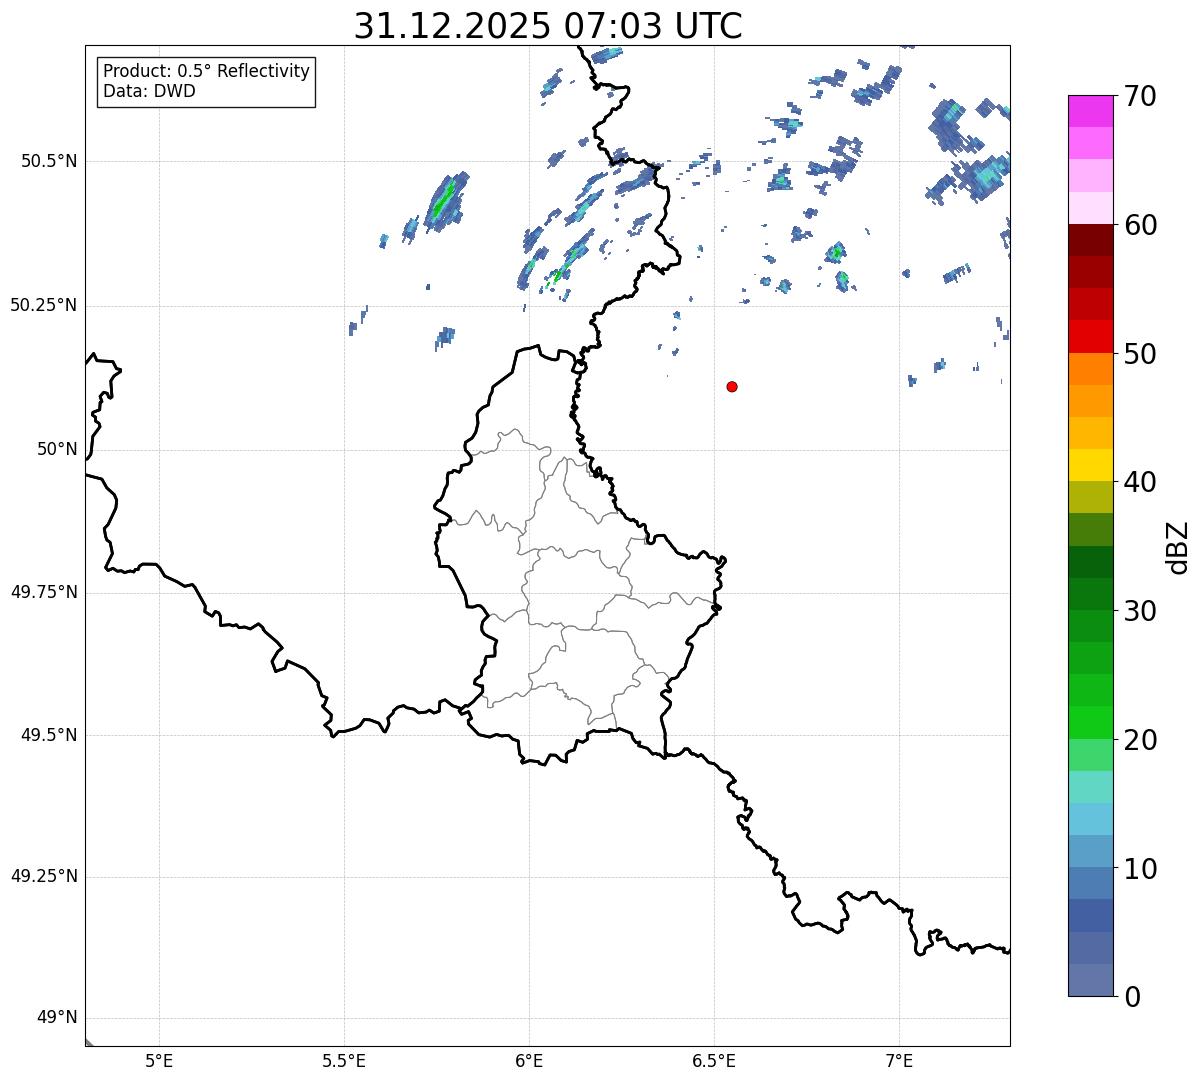The height and width of the screenshot is (1081, 1202).
Task: Click the 7°E longitude label
Action: 899,1061
